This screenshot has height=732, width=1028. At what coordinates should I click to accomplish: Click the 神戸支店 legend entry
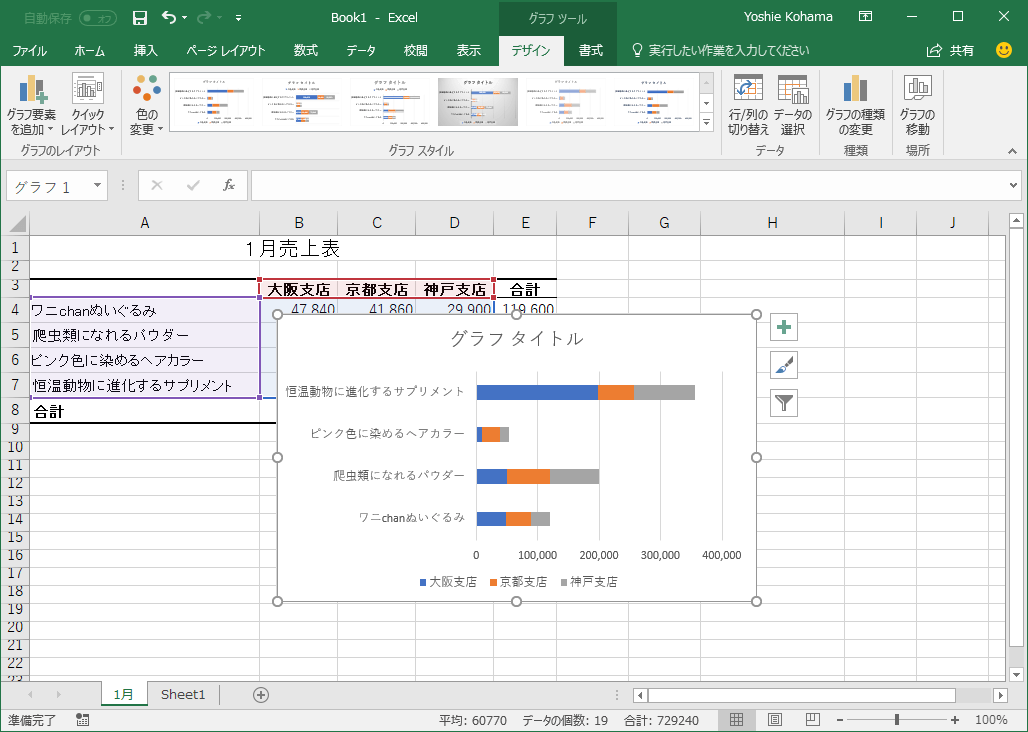pos(589,582)
